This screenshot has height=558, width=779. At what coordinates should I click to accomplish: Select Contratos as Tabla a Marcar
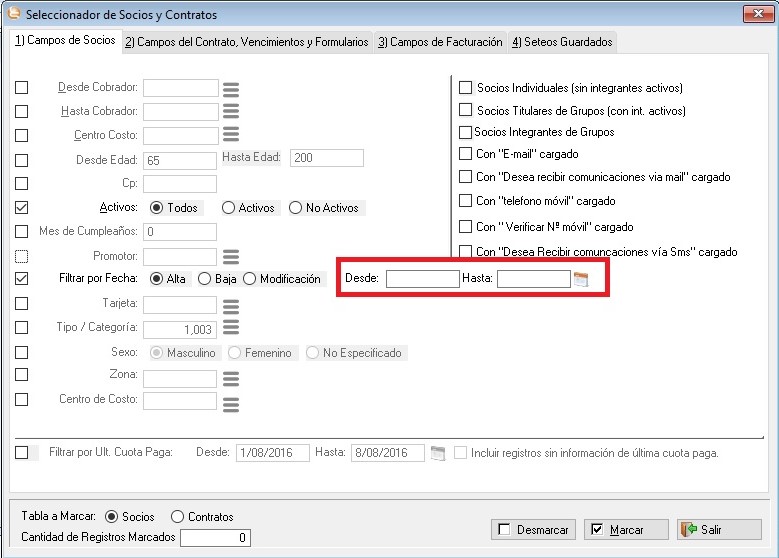[178, 517]
